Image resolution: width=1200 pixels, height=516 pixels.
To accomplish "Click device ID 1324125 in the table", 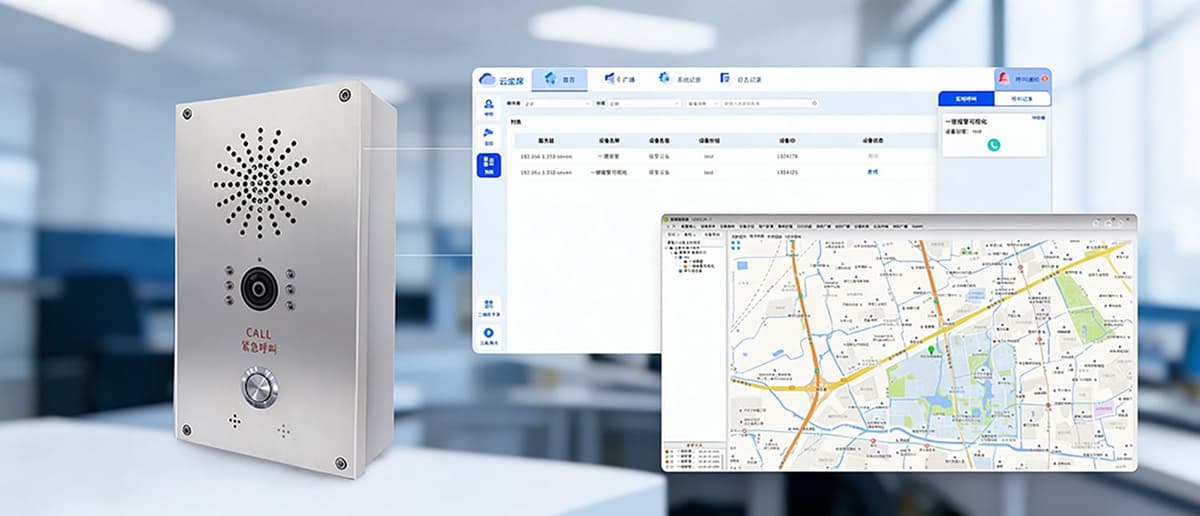I will click(787, 172).
